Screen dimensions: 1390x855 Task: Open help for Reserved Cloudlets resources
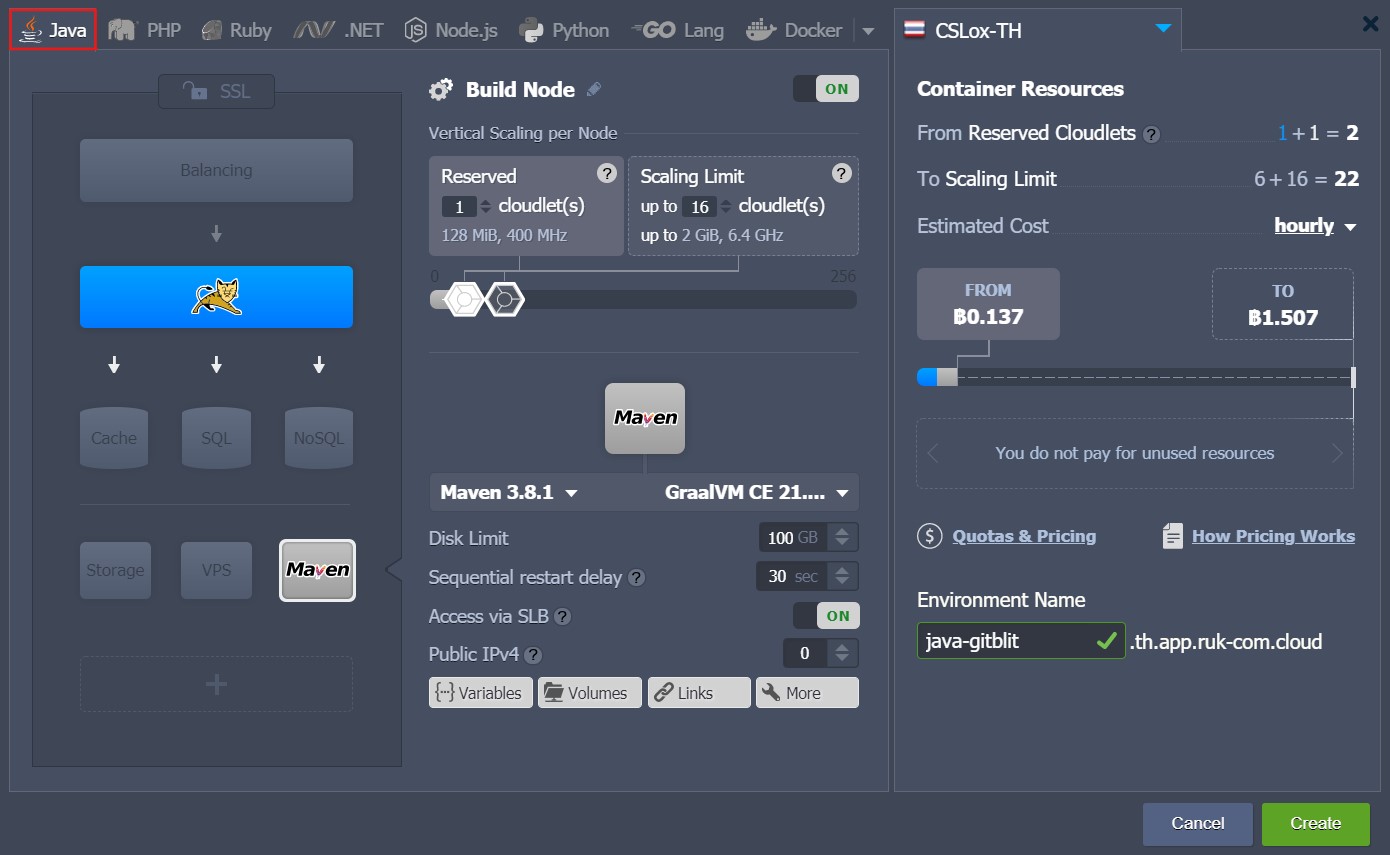[1152, 134]
